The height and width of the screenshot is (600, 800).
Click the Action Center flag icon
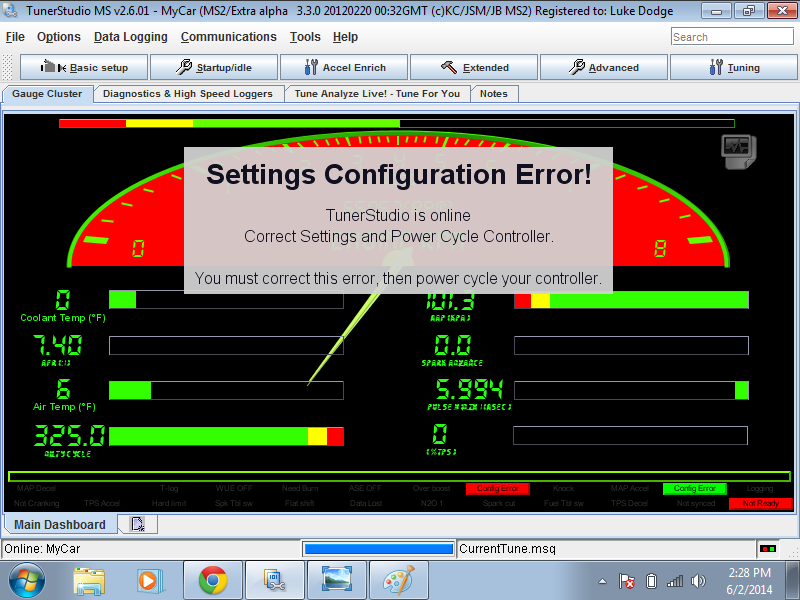tap(626, 581)
